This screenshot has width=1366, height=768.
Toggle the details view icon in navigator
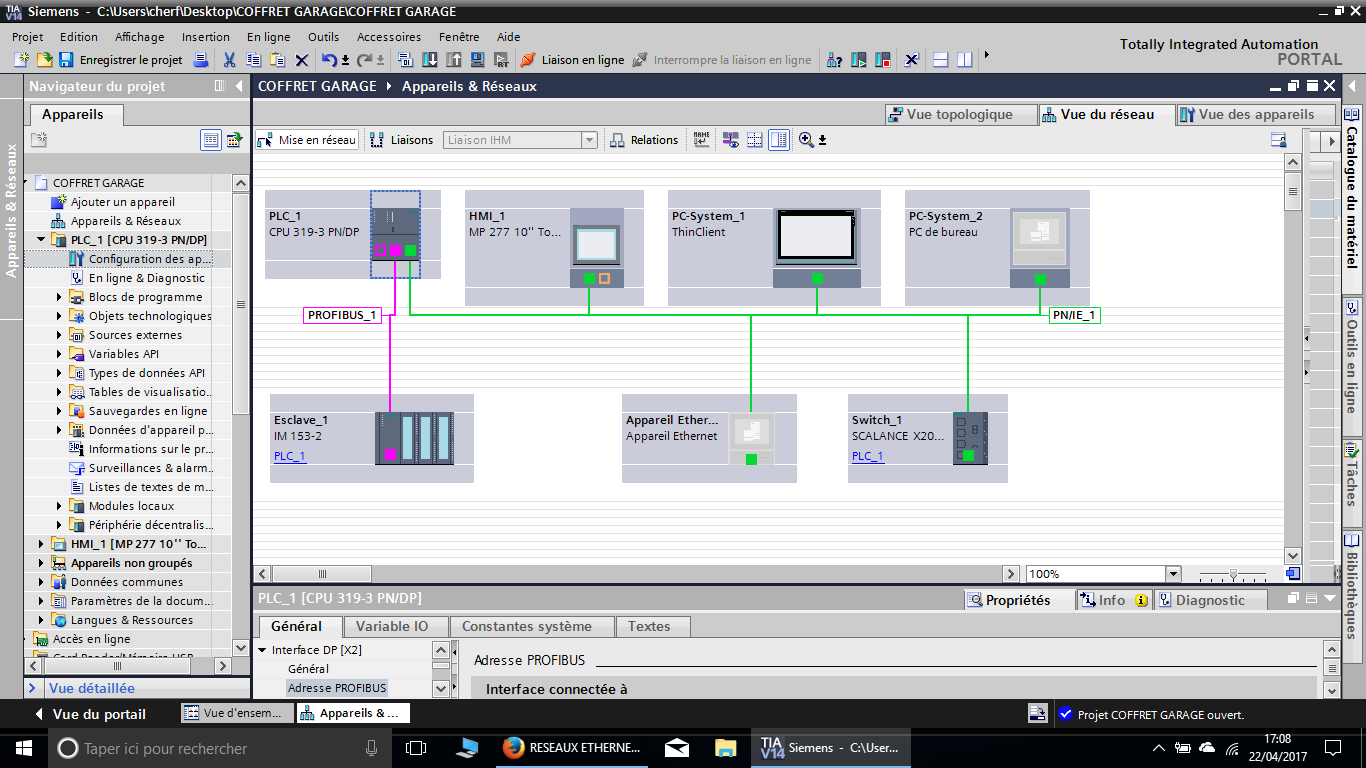pyautogui.click(x=211, y=140)
